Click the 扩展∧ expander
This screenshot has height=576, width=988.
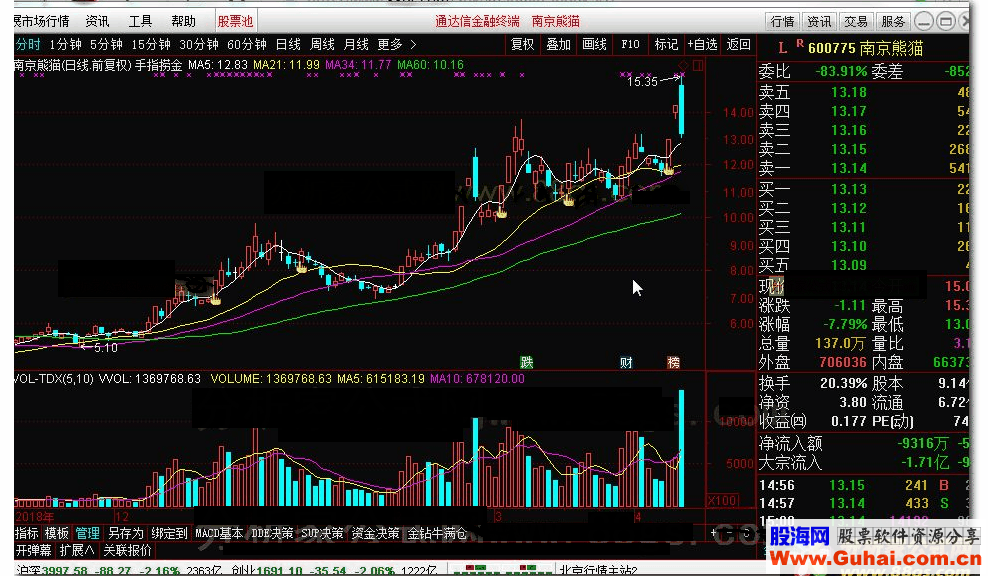pos(77,550)
